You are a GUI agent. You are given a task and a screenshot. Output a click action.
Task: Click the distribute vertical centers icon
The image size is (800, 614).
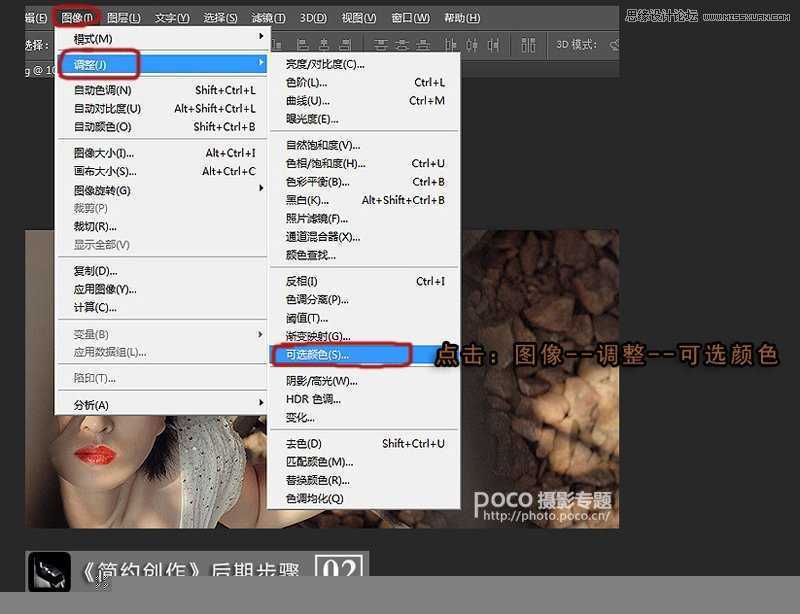[x=472, y=42]
